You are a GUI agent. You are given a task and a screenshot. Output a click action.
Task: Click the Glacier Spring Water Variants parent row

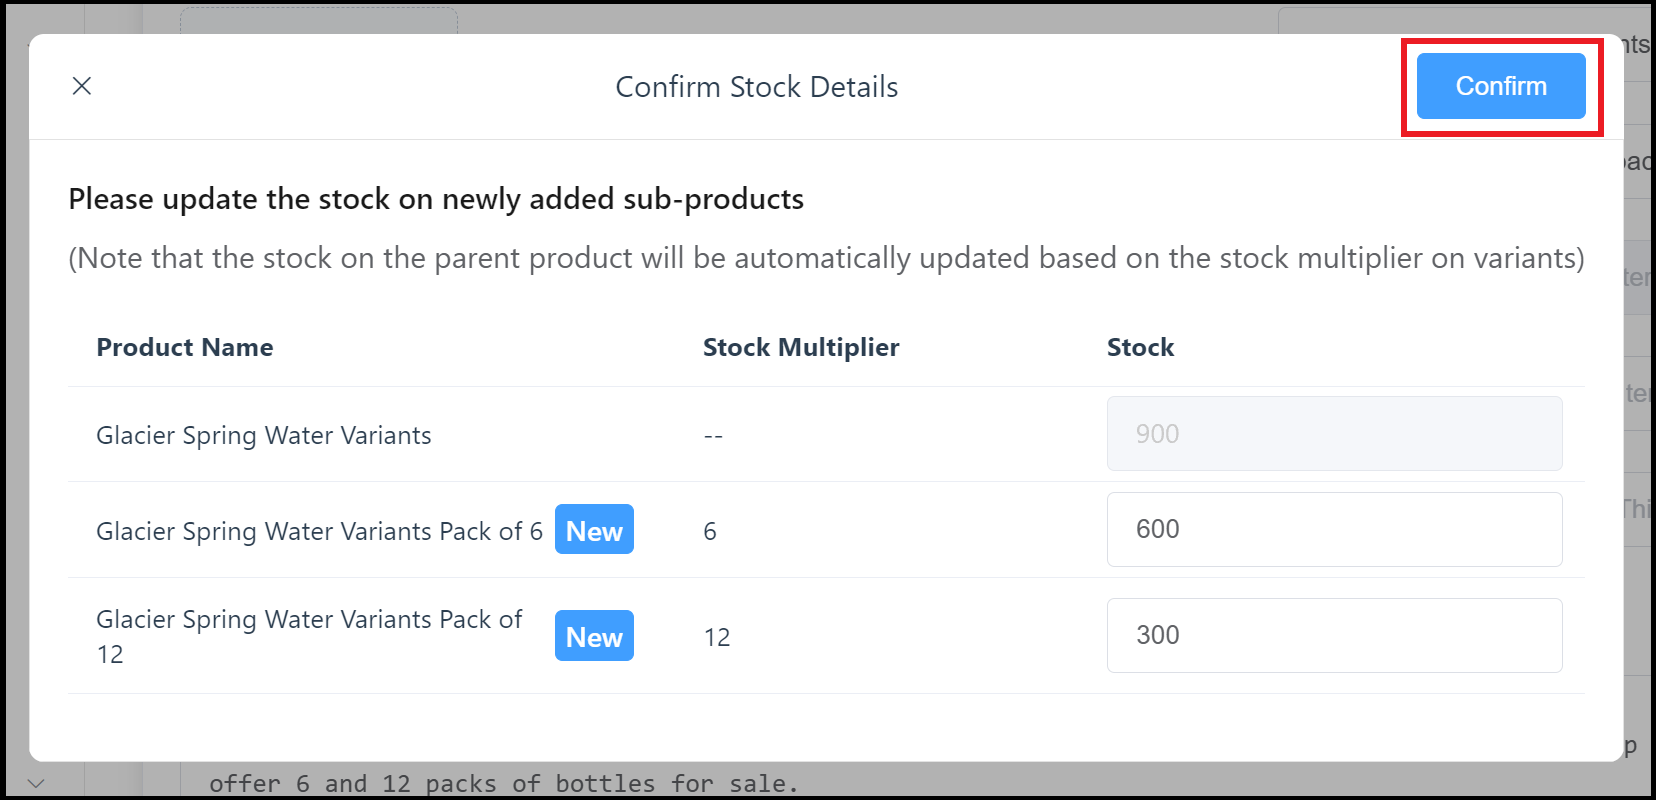(264, 435)
